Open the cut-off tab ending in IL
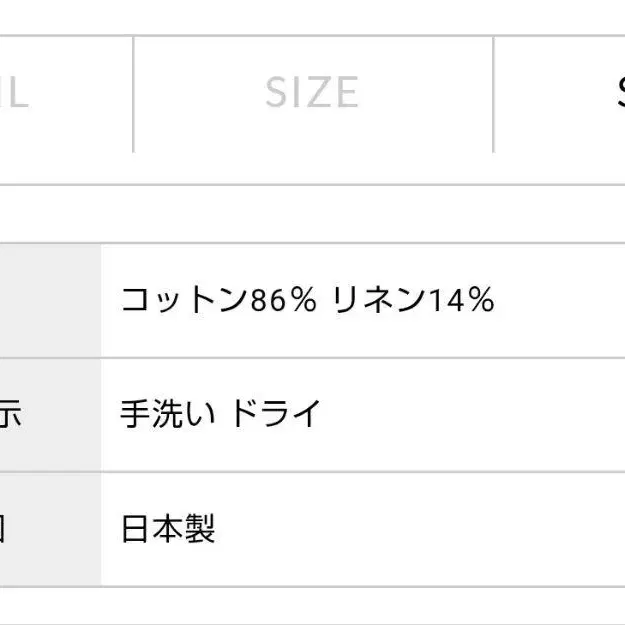 tap(66, 94)
